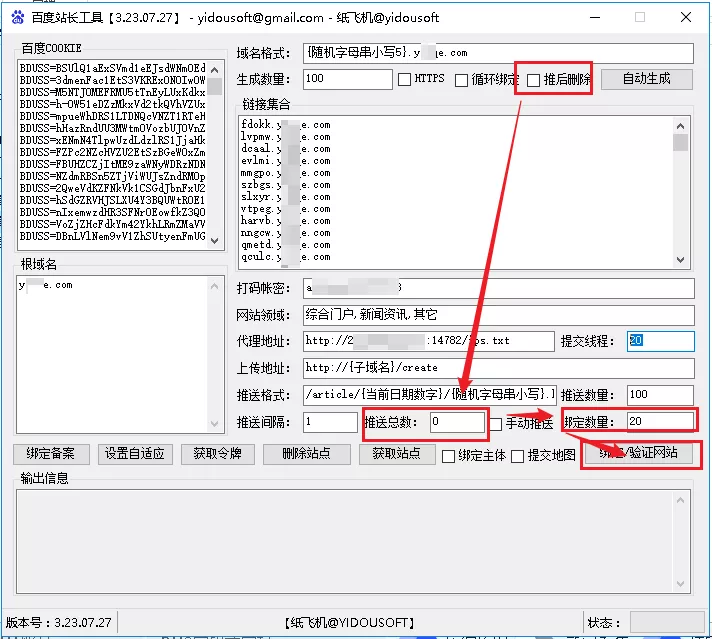Viewport: 712px width, 639px height.
Task: Click the 绑定备案 button
Action: [x=51, y=454]
